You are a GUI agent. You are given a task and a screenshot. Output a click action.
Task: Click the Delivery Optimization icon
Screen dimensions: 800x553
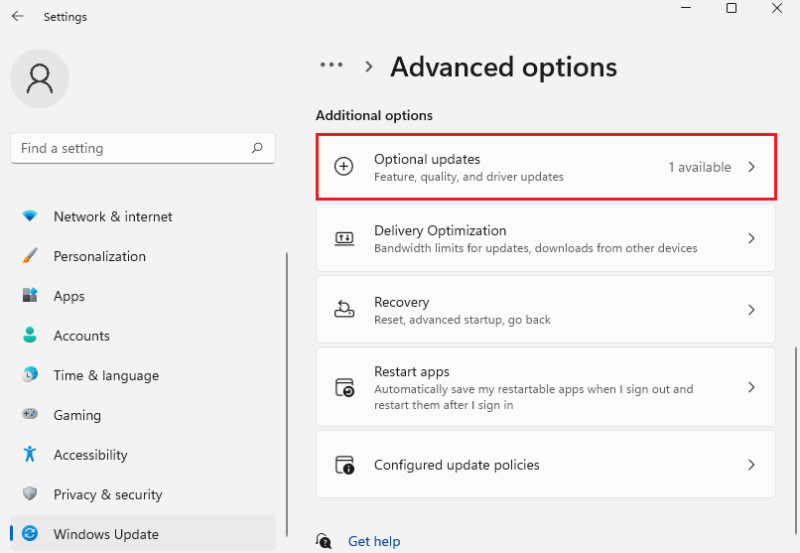(344, 238)
